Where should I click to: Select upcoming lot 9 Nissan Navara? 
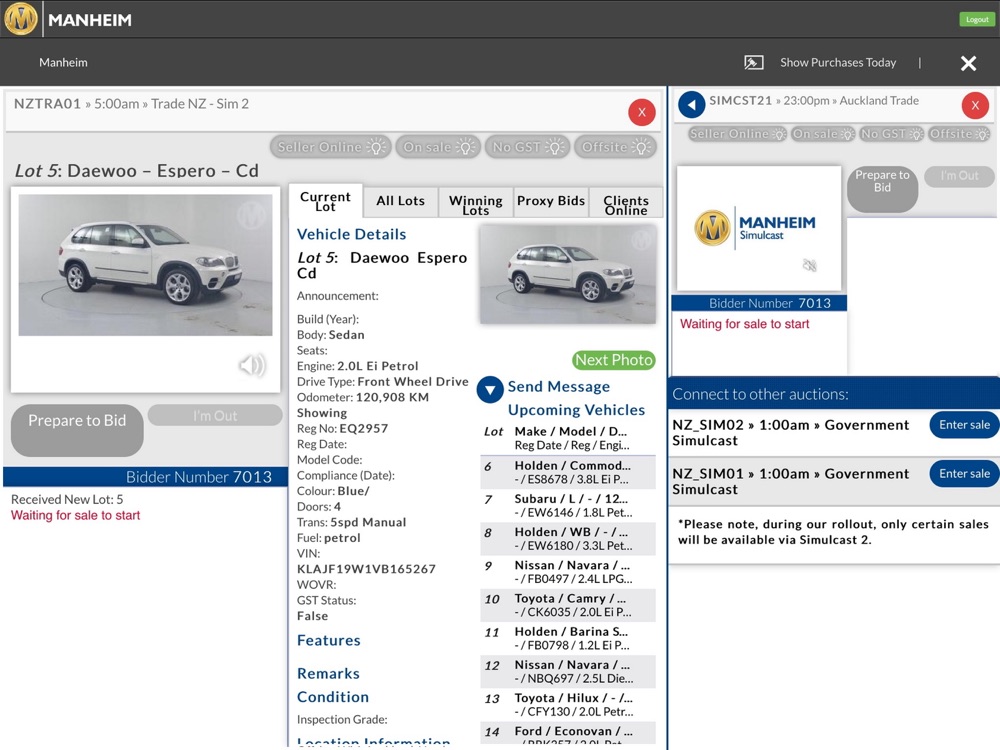pos(568,572)
